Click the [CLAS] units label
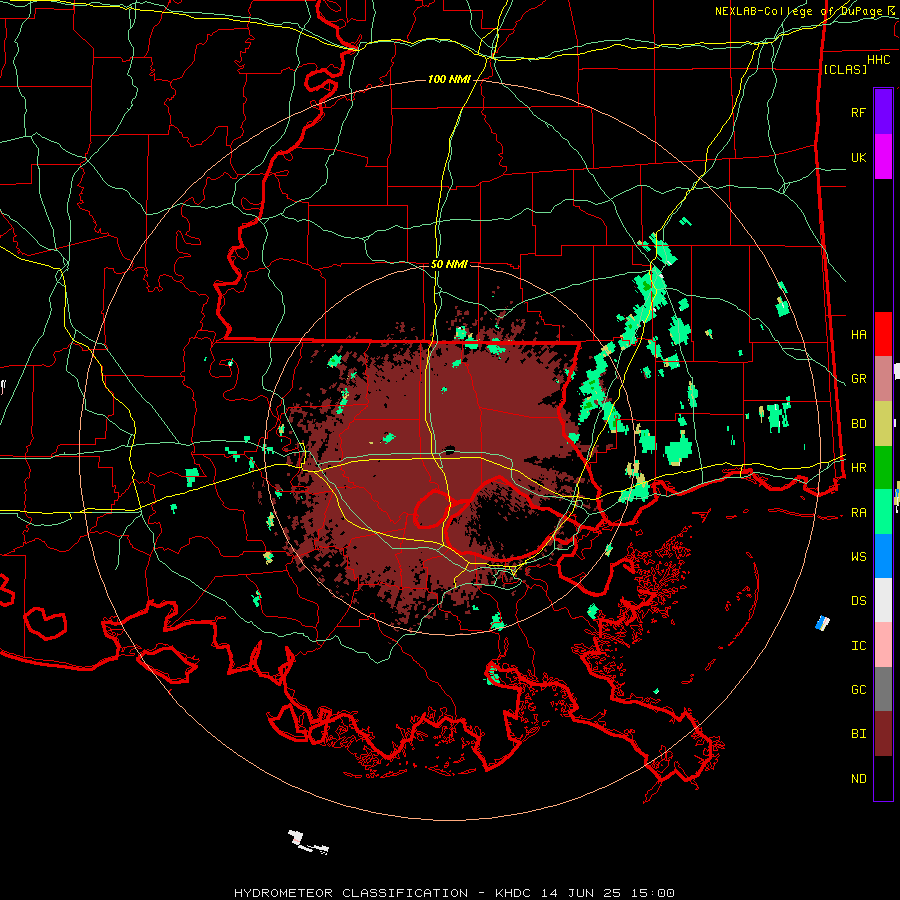 tap(845, 69)
